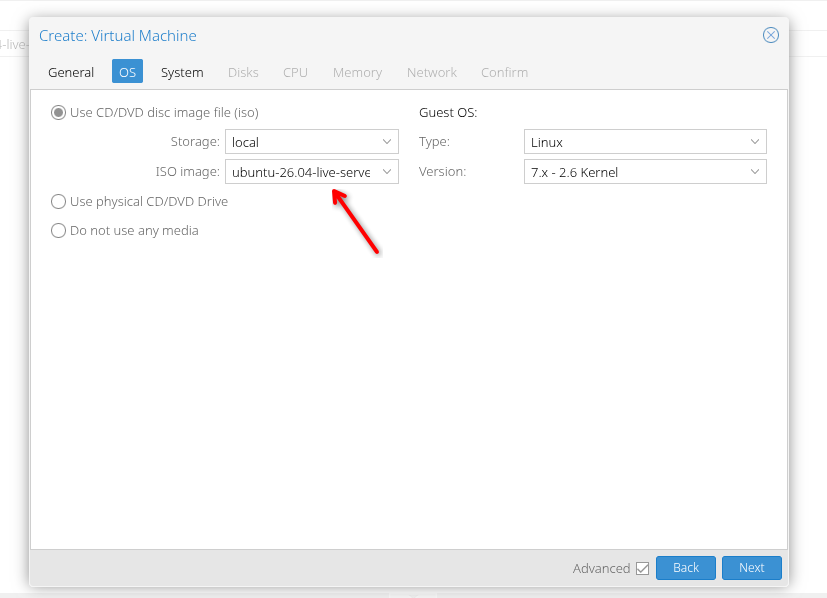The height and width of the screenshot is (598, 827).
Task: Click the ISO image field with ubuntu-26.04
Action: point(312,172)
